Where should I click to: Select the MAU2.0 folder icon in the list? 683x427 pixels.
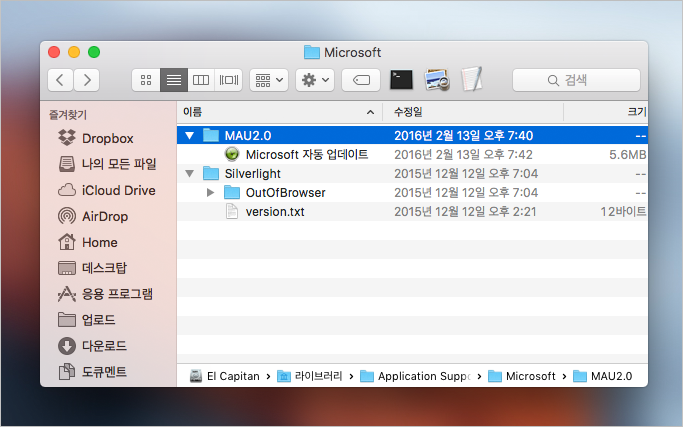tap(211, 135)
